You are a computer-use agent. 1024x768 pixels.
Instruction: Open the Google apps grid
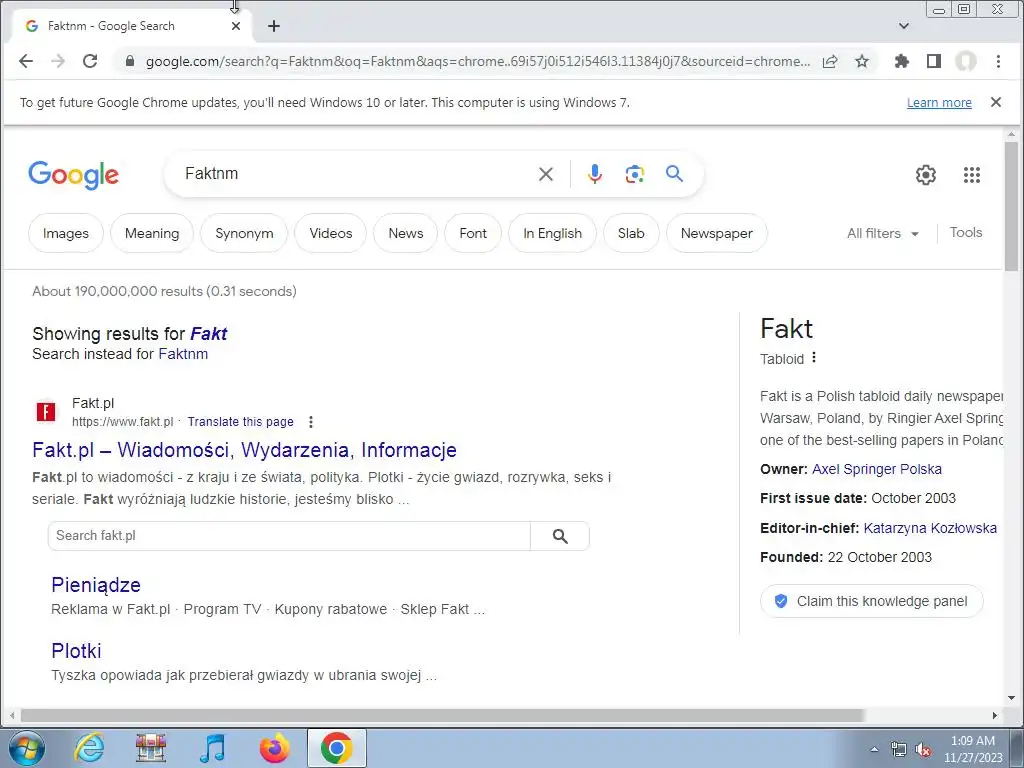(x=972, y=174)
